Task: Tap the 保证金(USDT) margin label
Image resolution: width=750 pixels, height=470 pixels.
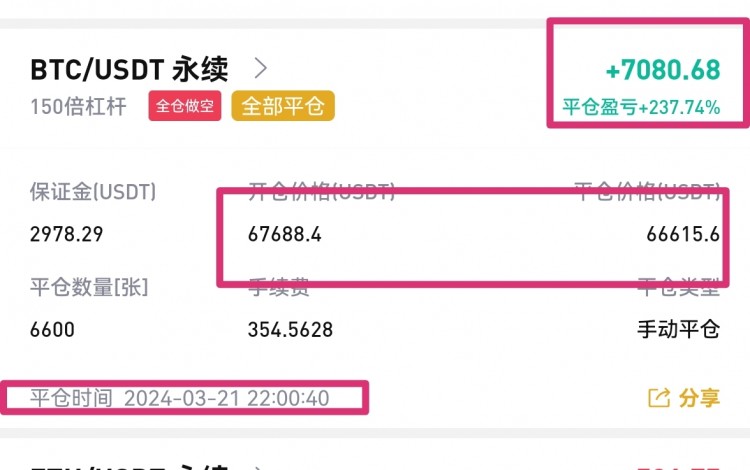Action: pos(93,192)
